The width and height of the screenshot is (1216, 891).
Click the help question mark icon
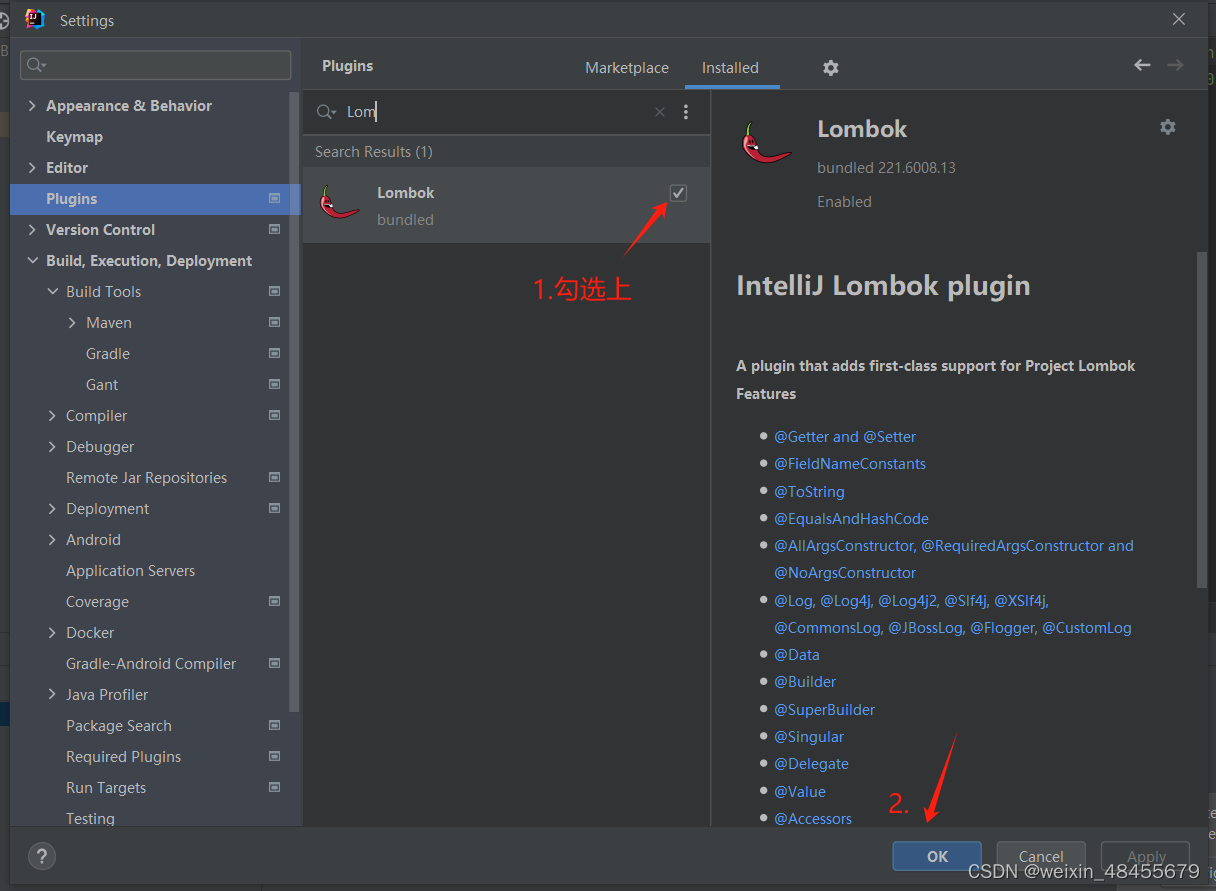tap(41, 856)
